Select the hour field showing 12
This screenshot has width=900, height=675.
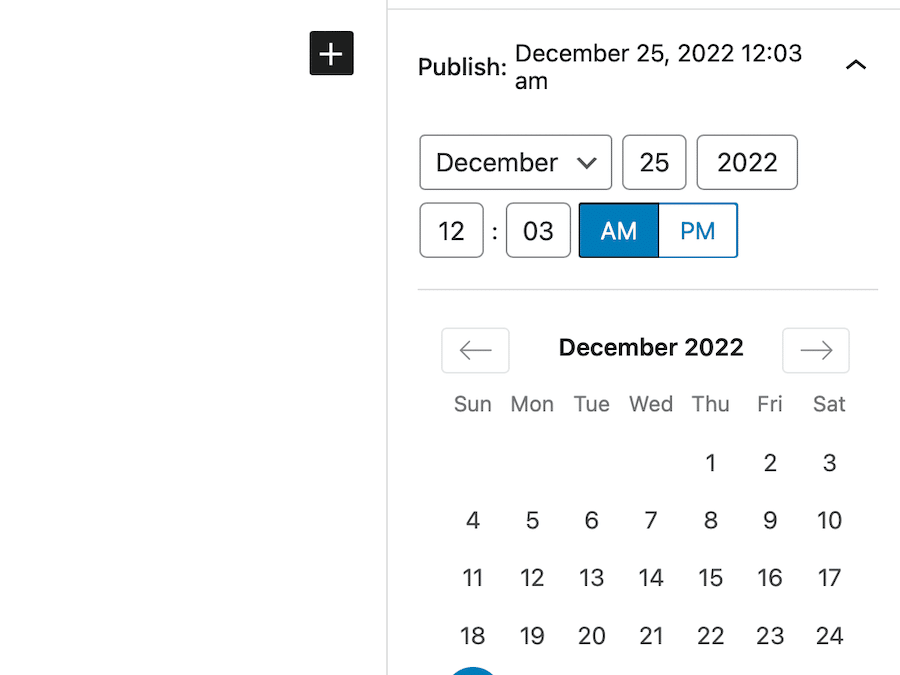(x=451, y=230)
